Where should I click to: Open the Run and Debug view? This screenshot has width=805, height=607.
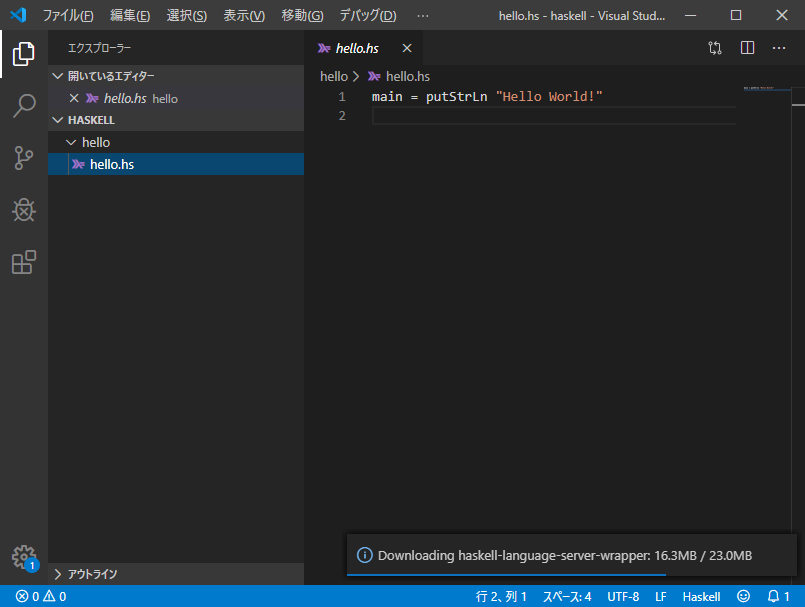click(x=23, y=210)
